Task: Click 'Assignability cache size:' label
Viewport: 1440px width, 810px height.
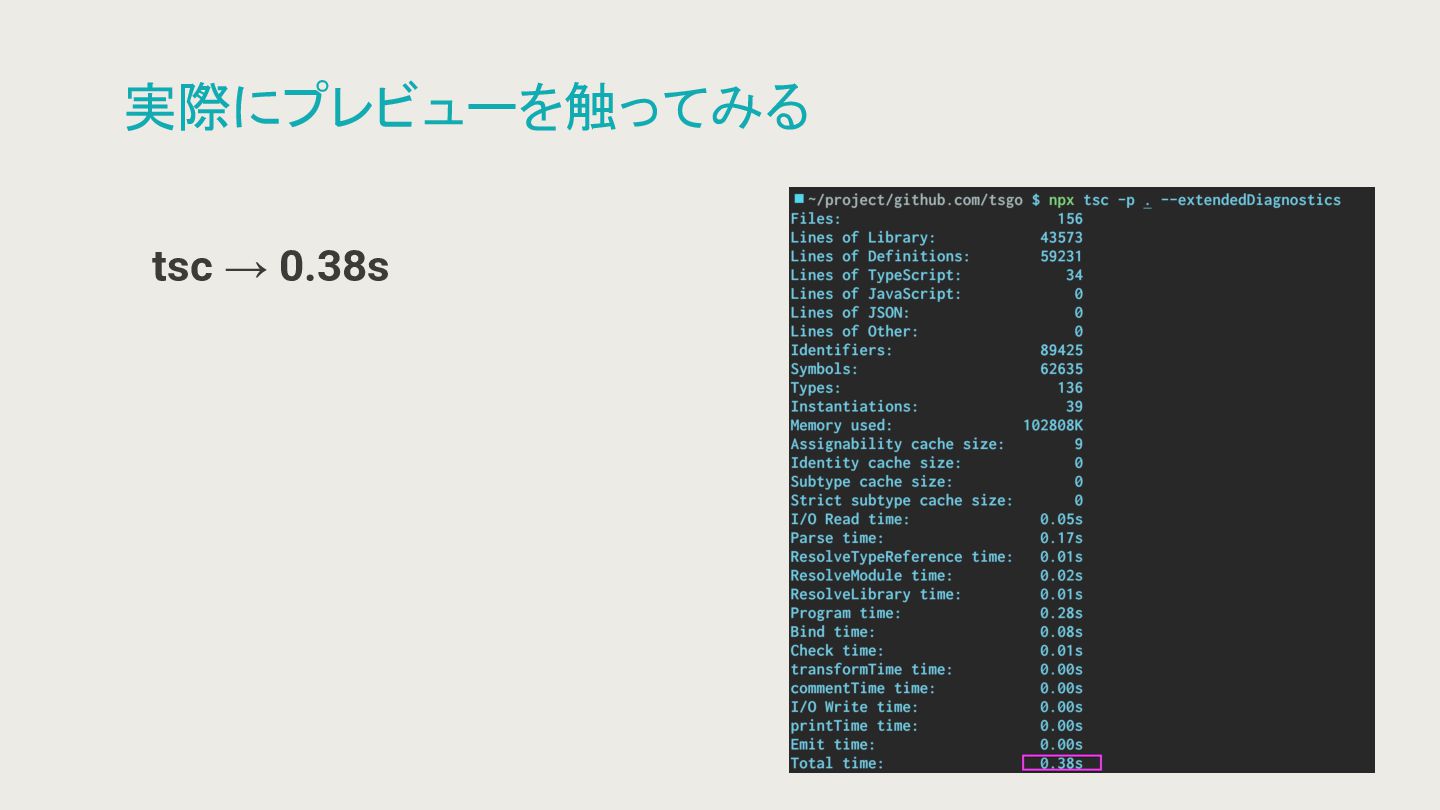Action: (897, 444)
